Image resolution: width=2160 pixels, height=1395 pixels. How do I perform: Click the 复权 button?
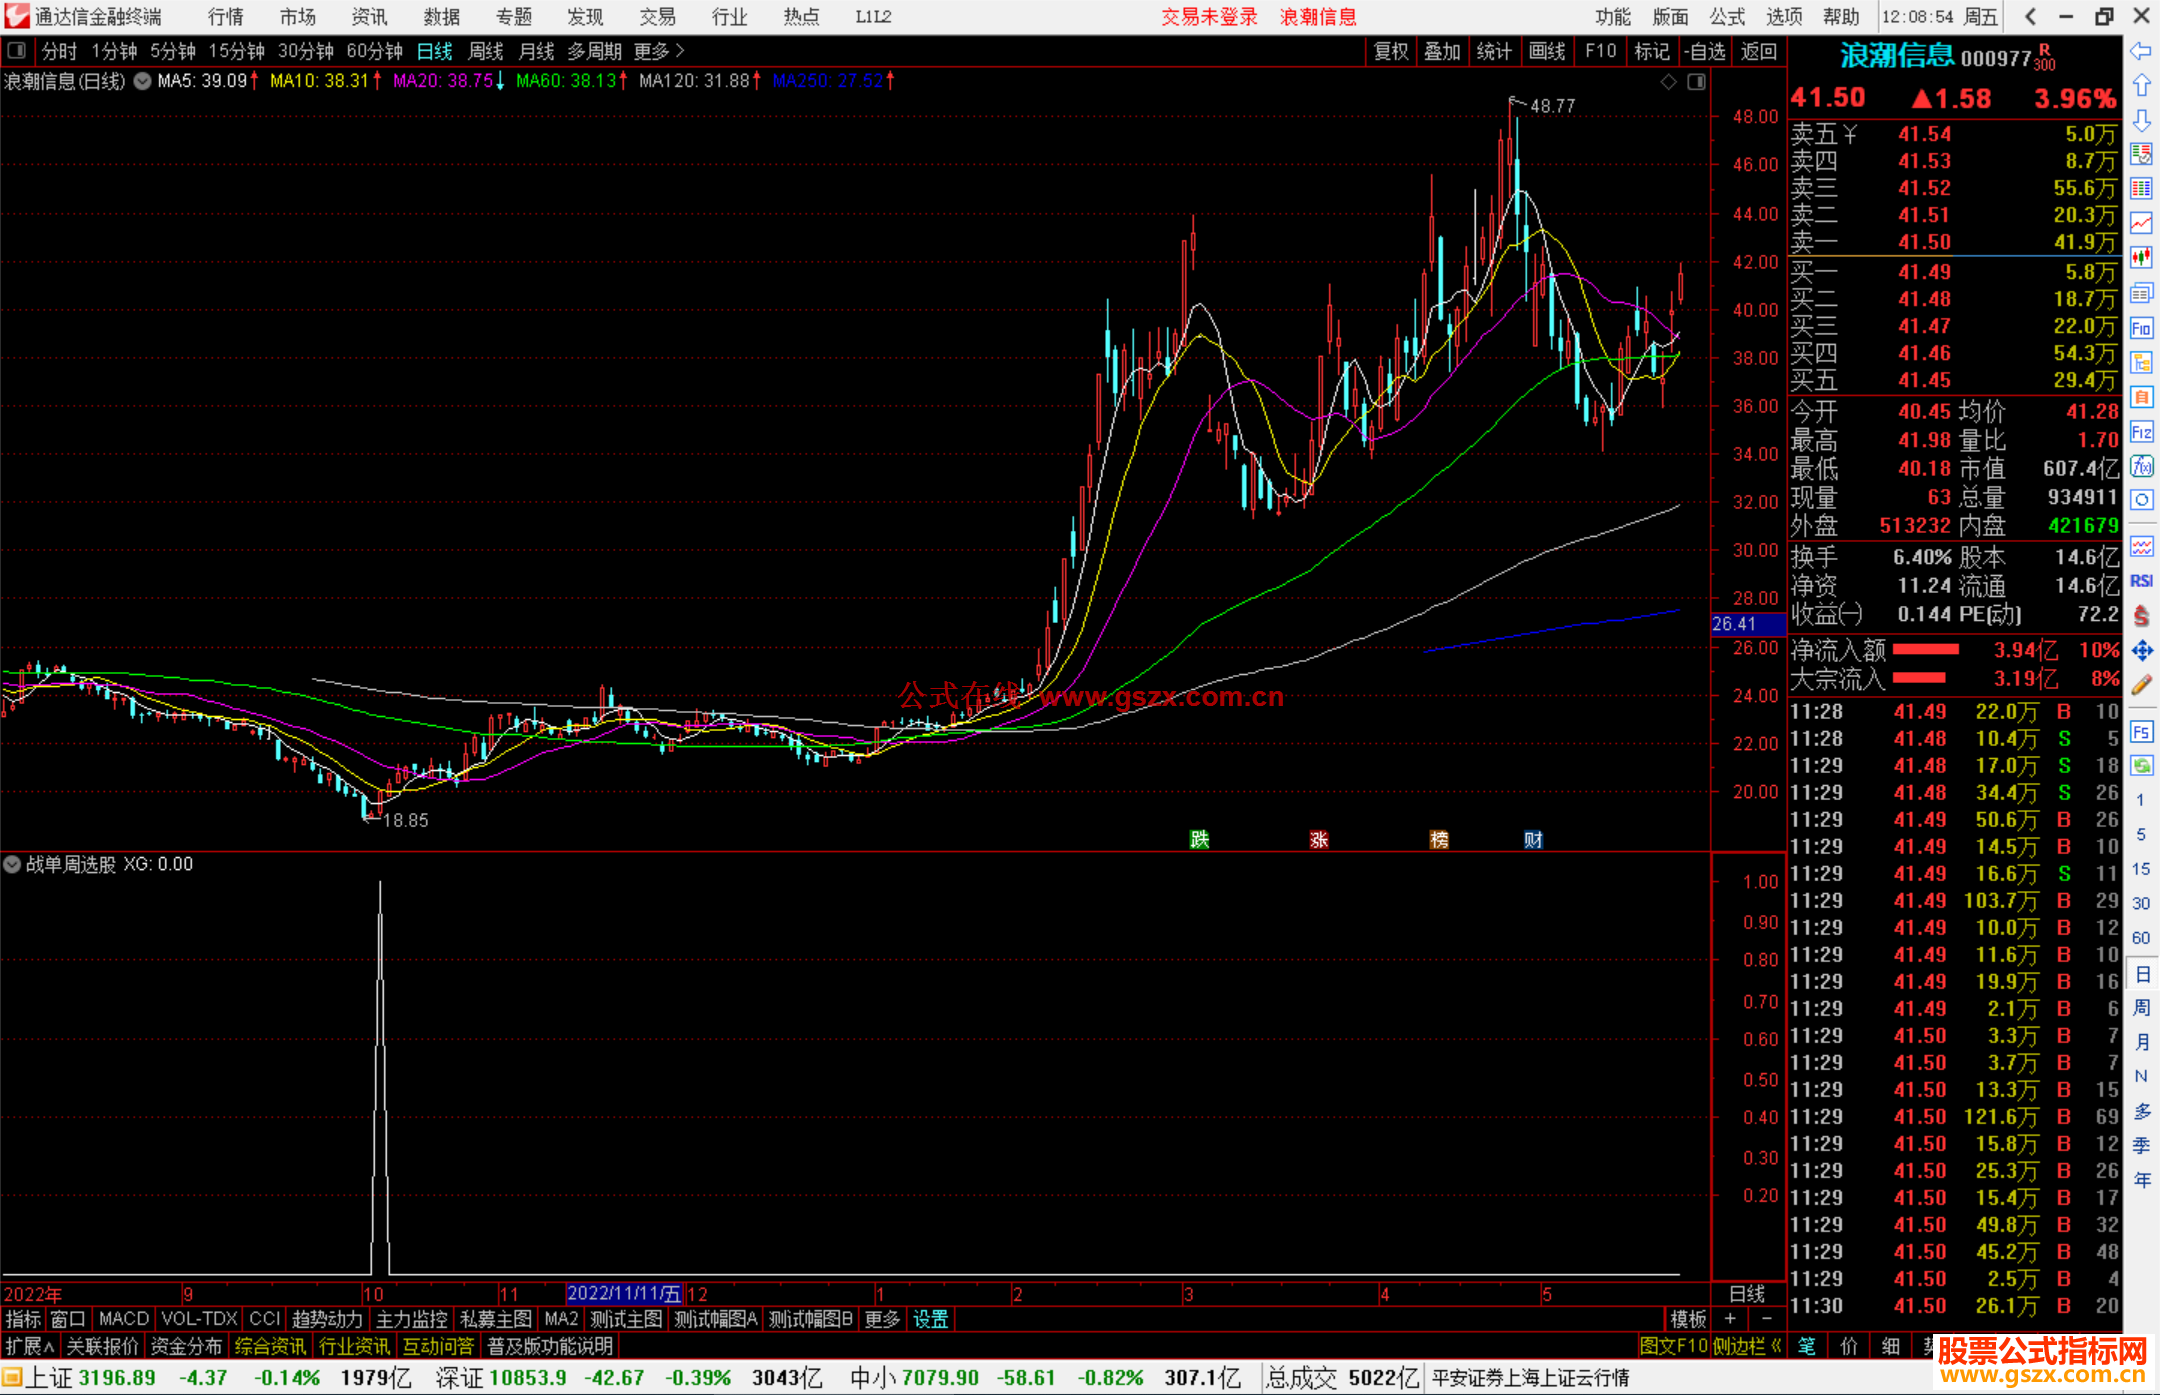pos(1390,51)
